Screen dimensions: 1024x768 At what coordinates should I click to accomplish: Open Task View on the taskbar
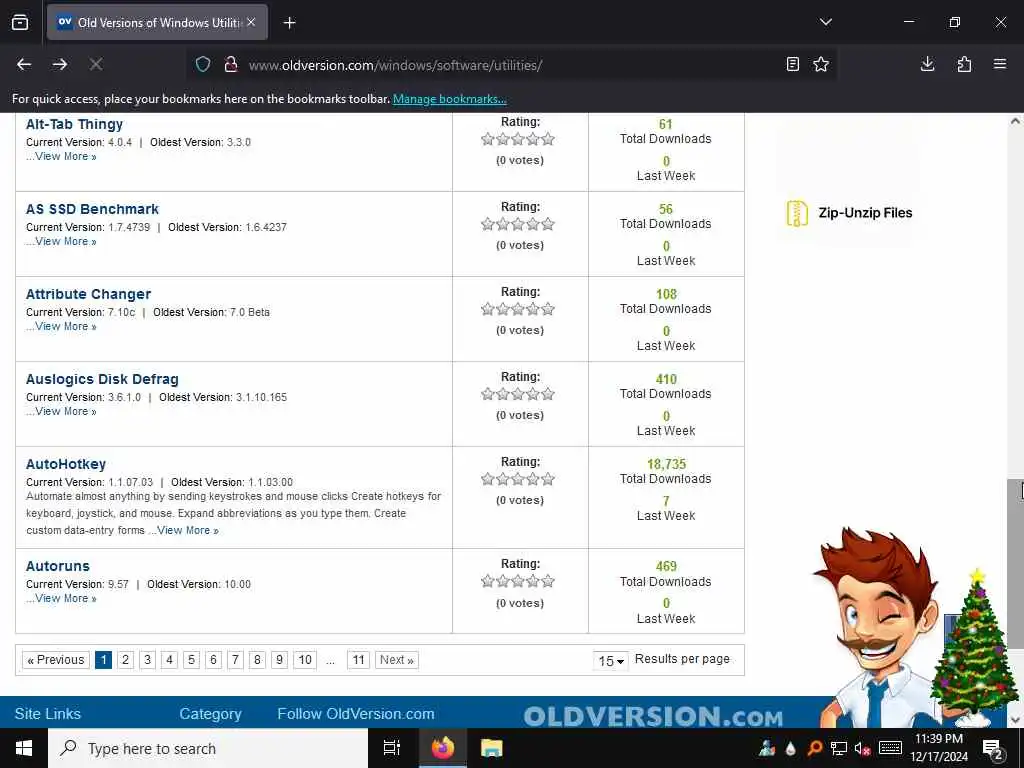coord(392,748)
